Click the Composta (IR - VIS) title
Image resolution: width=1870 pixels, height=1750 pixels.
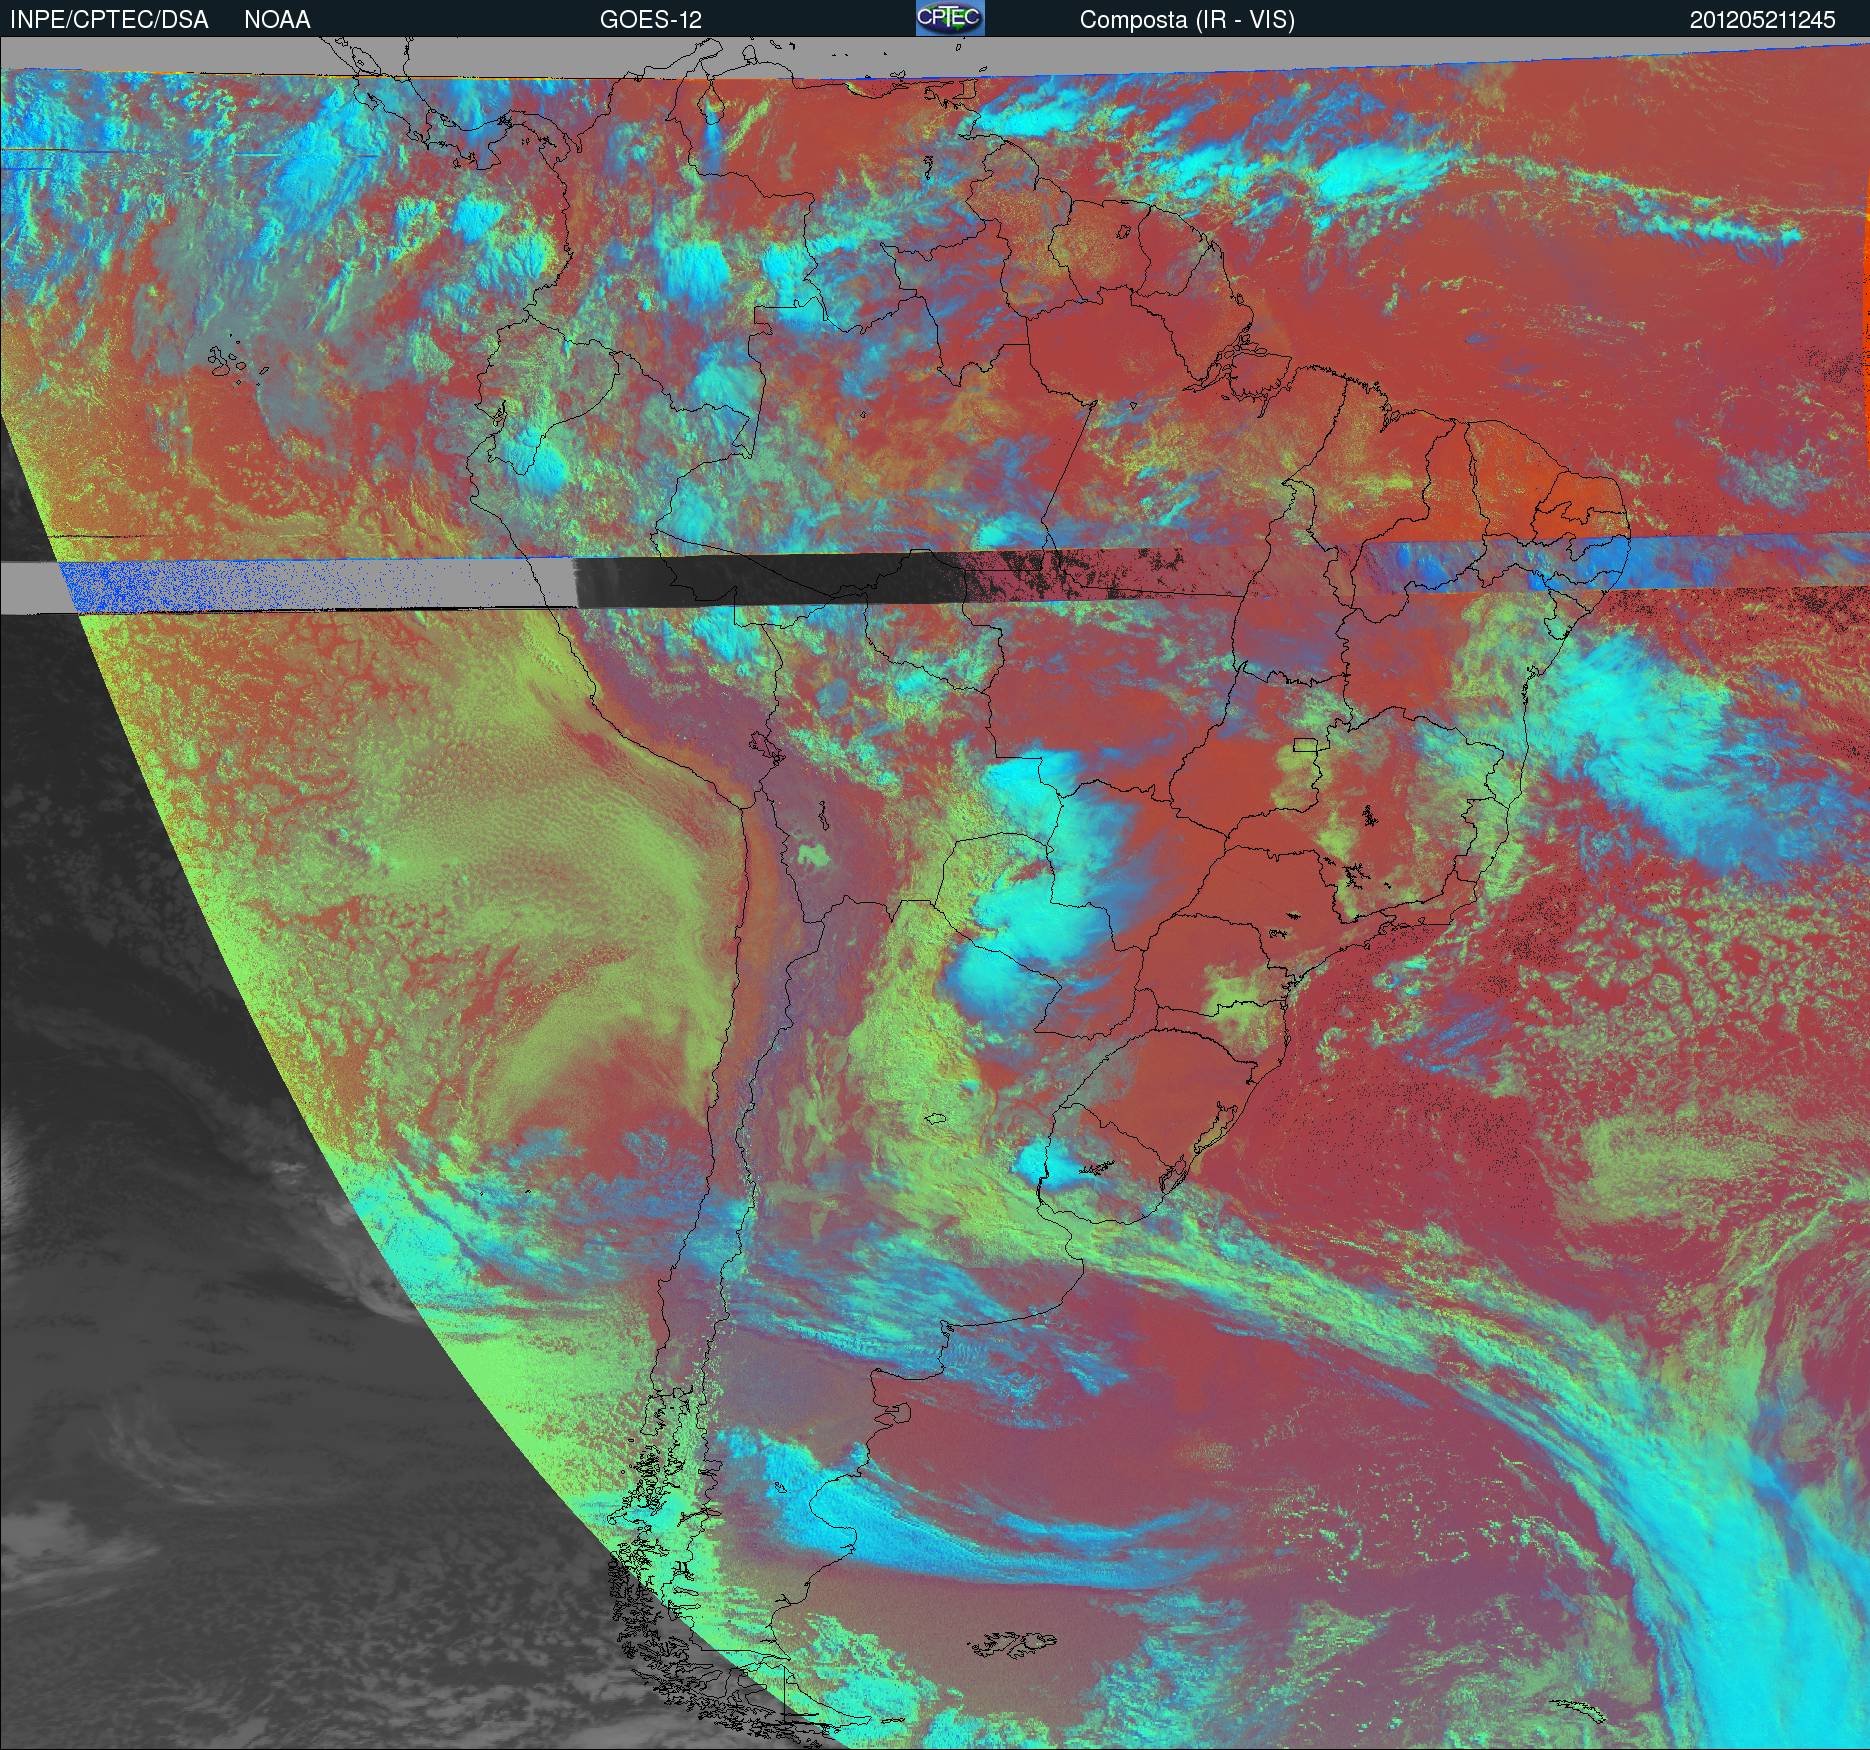coord(1187,20)
